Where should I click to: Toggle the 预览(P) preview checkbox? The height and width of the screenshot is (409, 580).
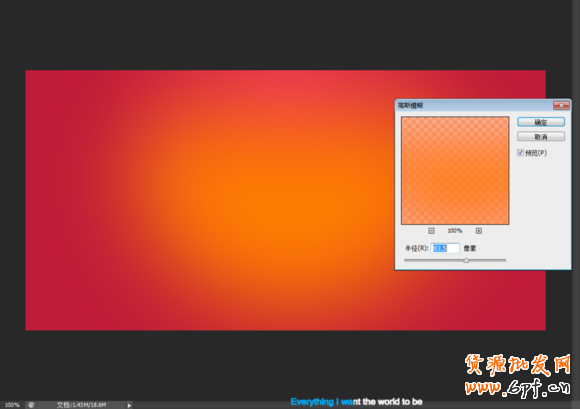520,153
